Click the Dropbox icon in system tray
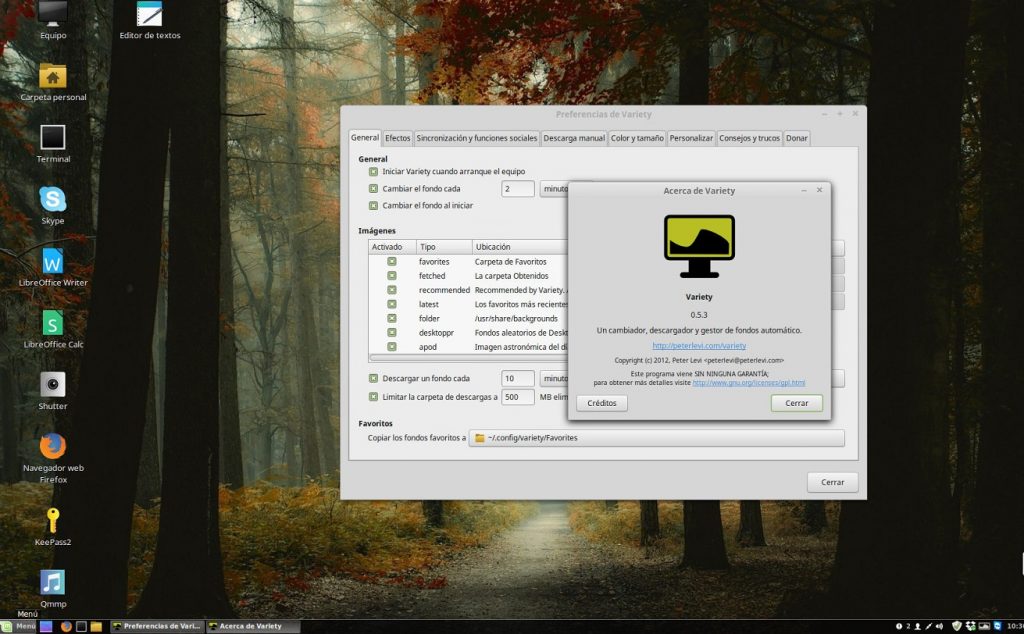Viewport: 1024px width, 634px height. tap(971, 626)
